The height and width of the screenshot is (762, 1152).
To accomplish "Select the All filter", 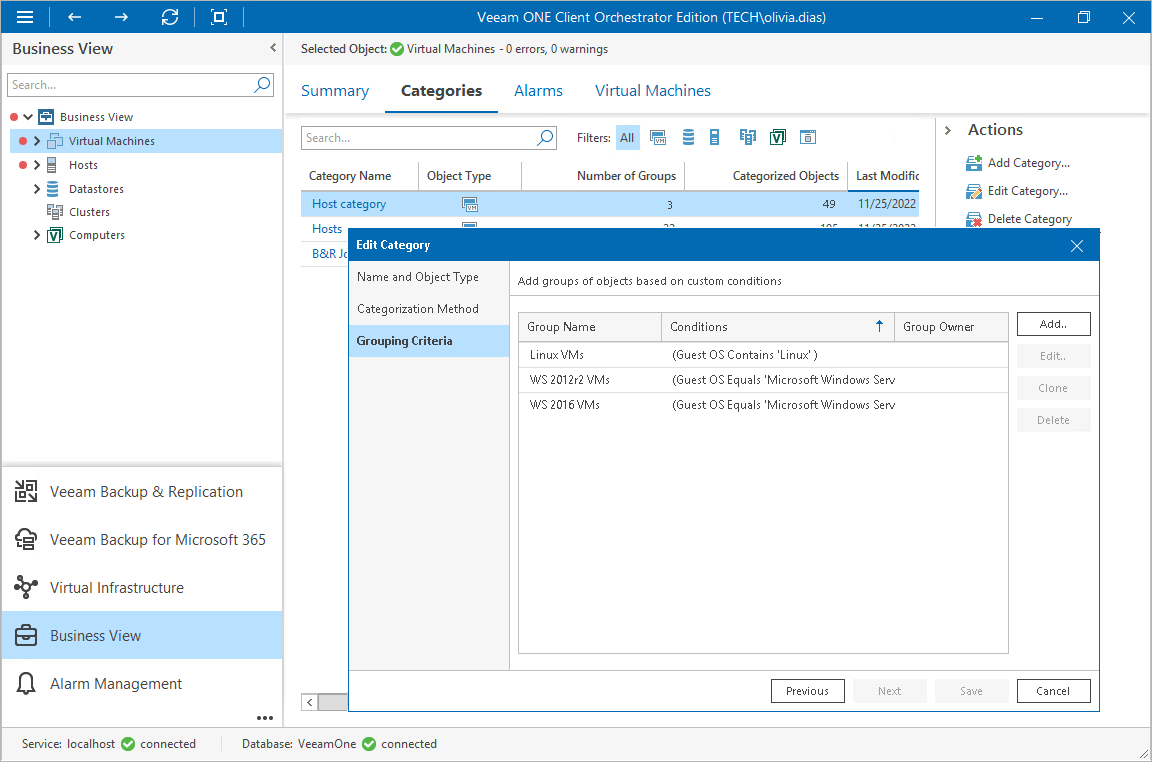I will pyautogui.click(x=627, y=137).
